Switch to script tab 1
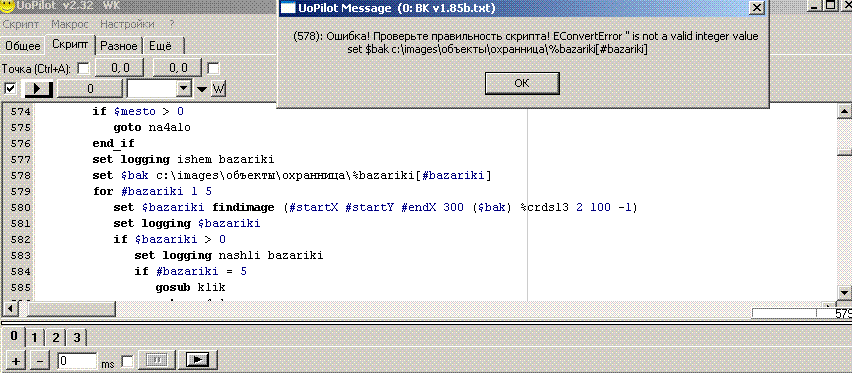Image resolution: width=852 pixels, height=373 pixels. coord(34,338)
